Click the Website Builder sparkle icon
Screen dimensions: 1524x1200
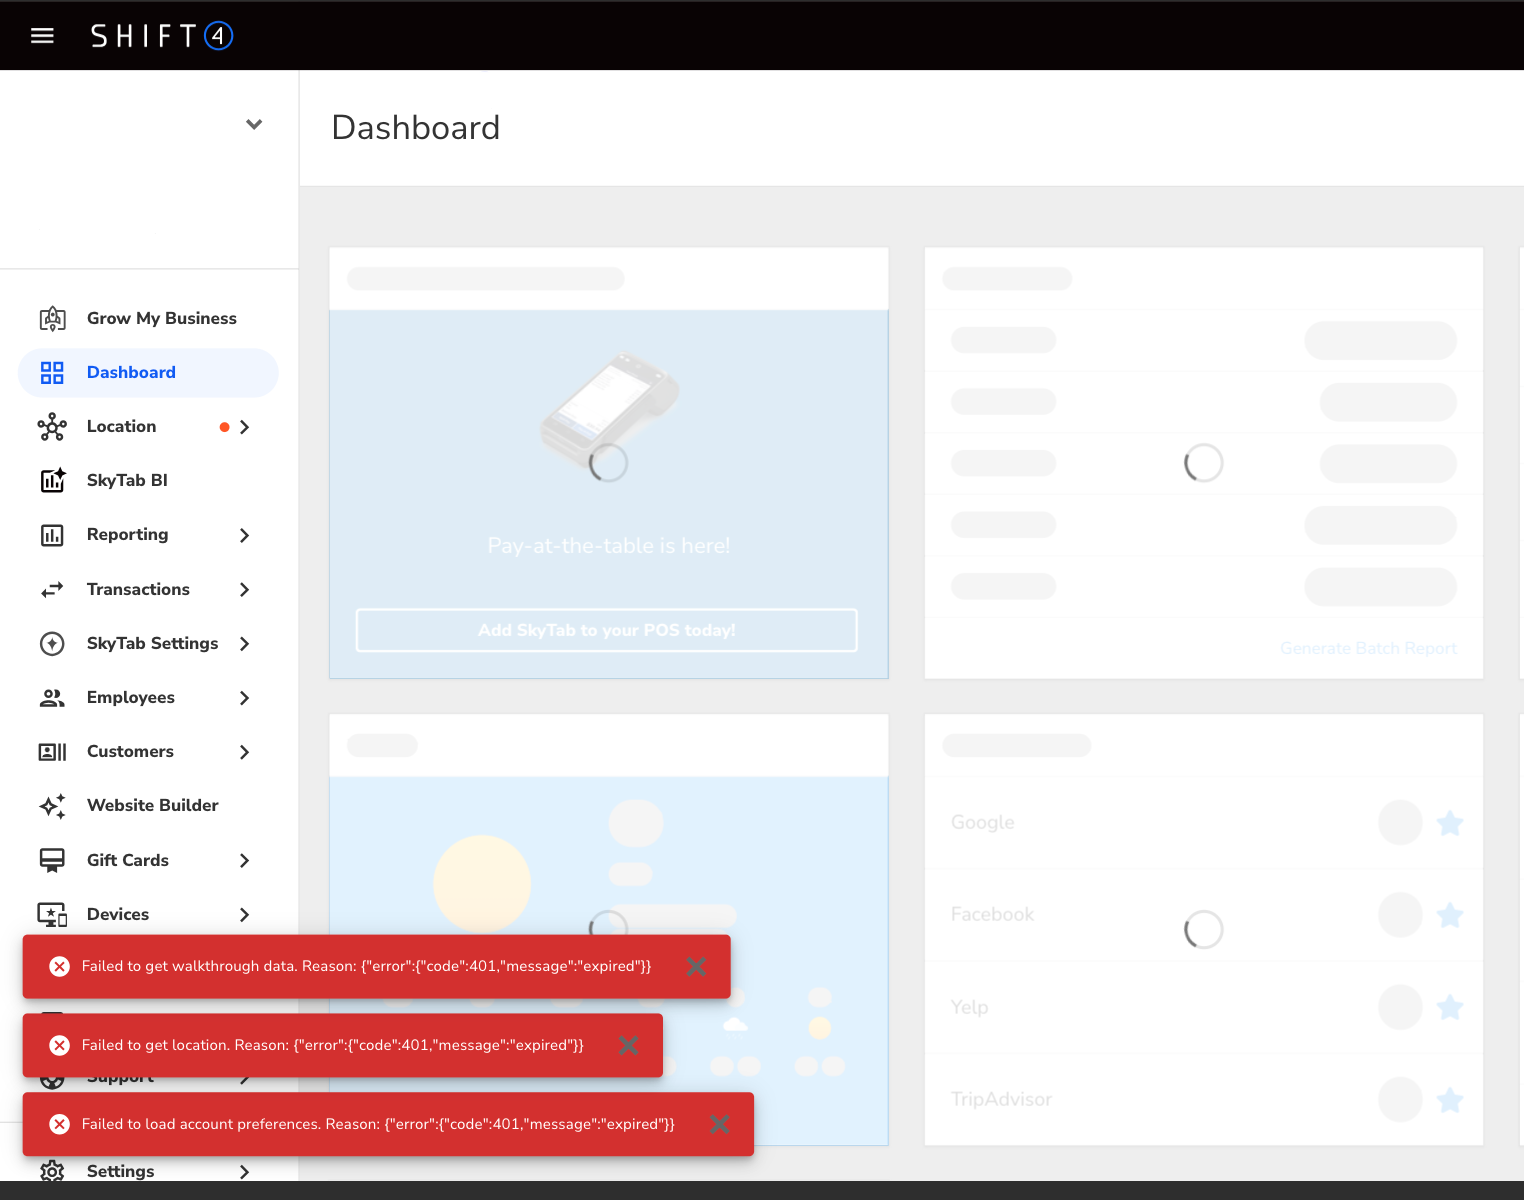coord(52,806)
